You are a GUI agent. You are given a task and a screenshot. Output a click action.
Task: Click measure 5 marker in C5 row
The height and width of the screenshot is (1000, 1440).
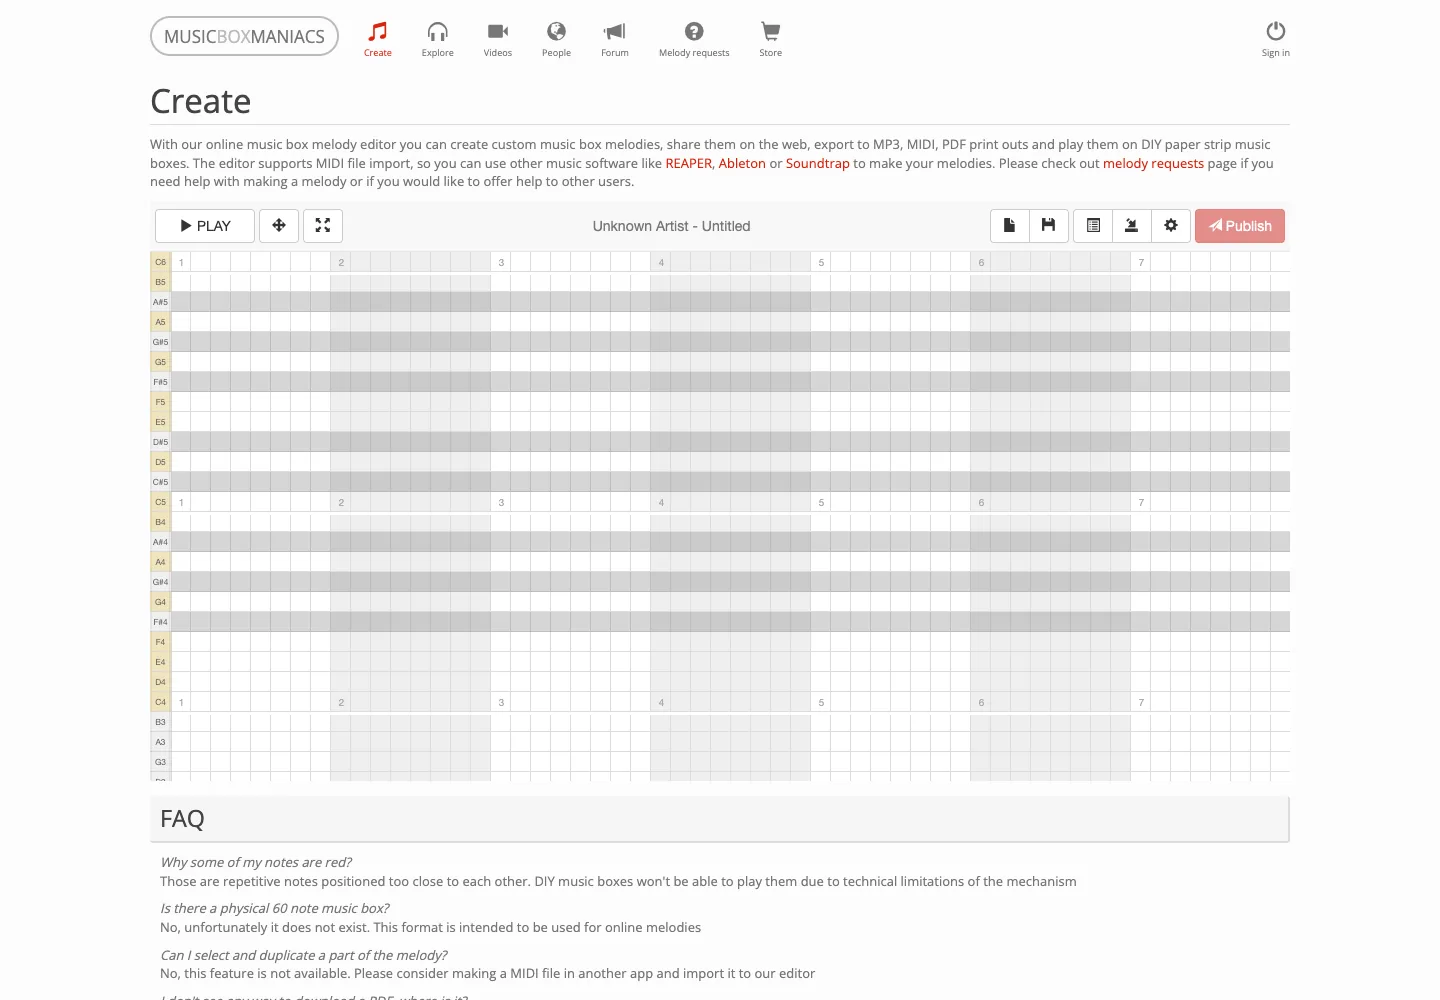point(821,502)
